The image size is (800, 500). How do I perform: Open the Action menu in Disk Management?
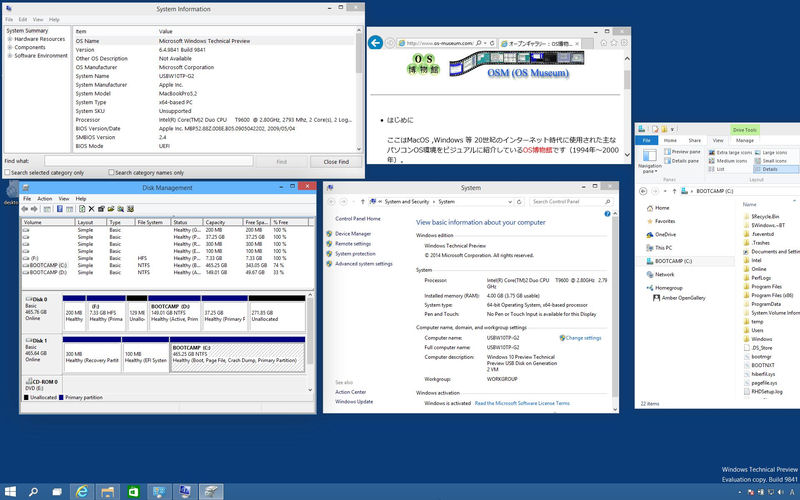point(44,198)
